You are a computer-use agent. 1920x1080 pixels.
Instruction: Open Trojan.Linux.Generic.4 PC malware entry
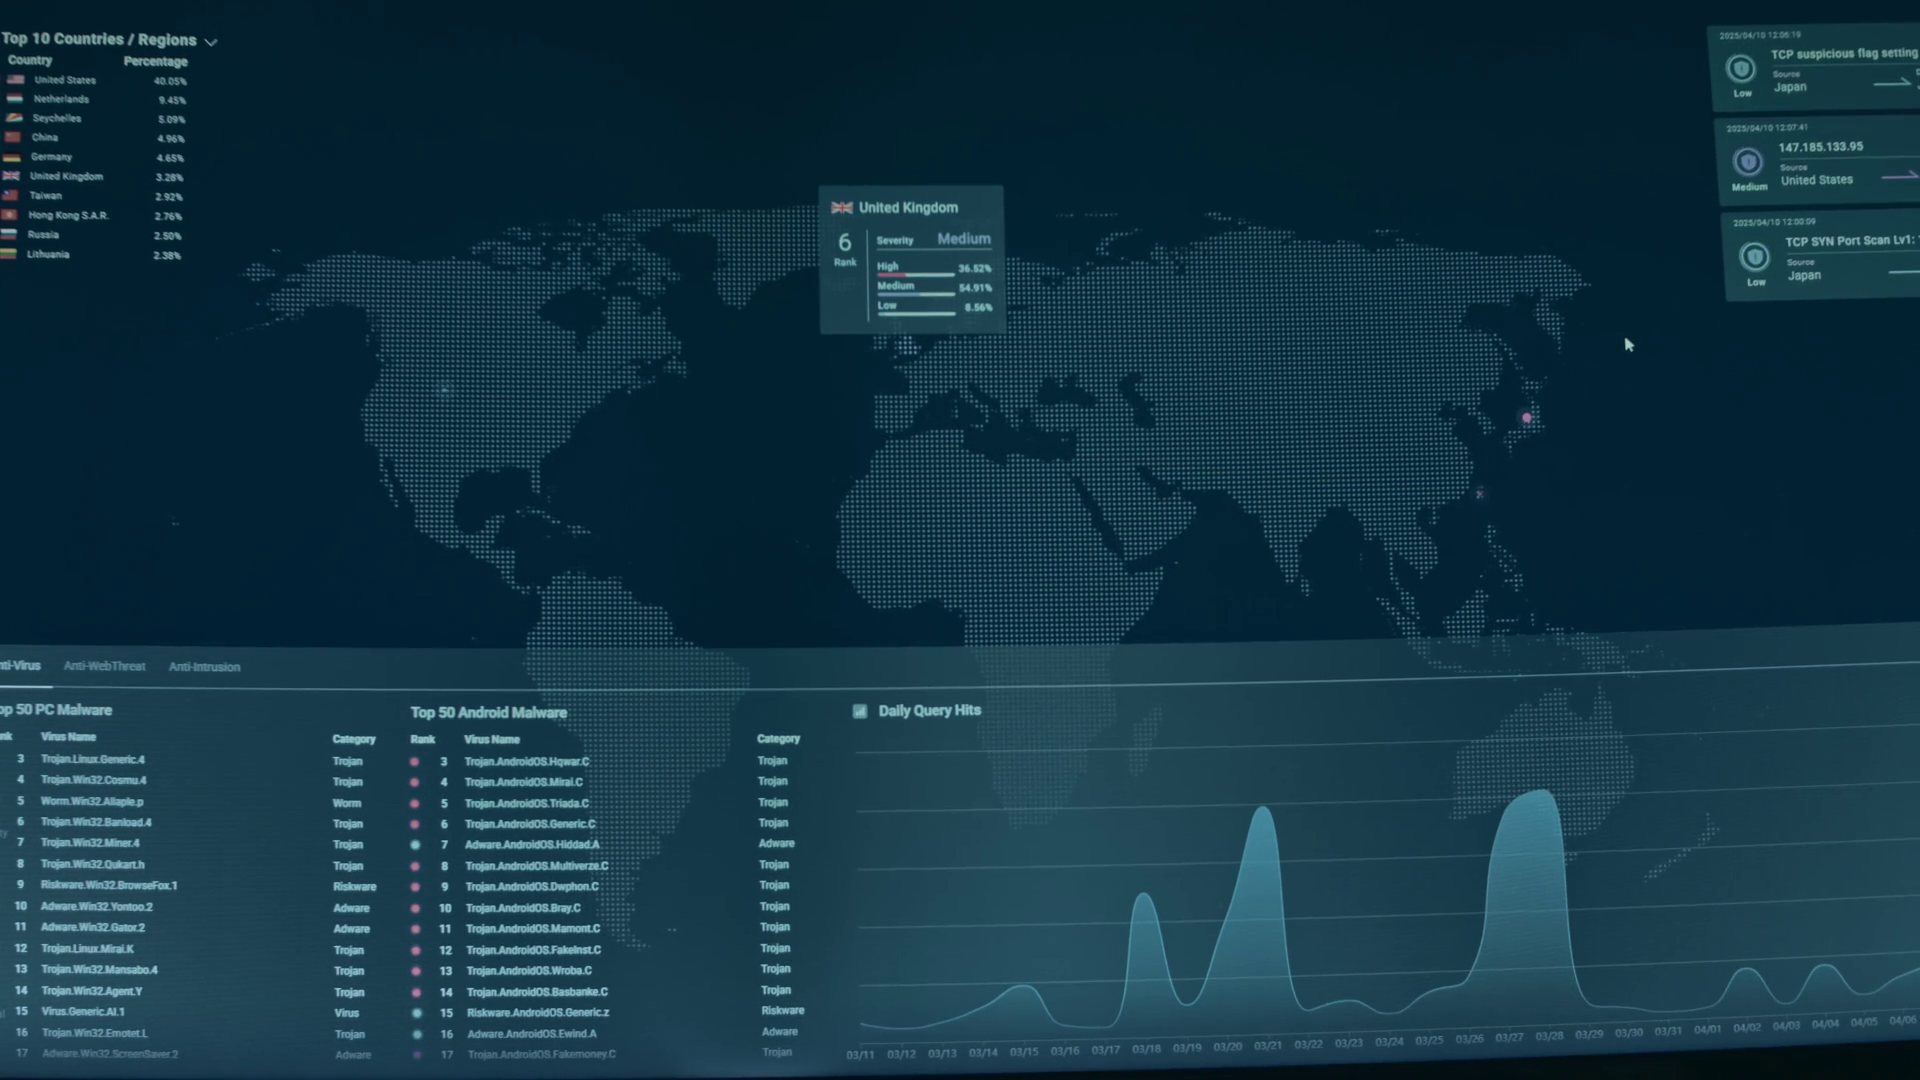tap(93, 759)
